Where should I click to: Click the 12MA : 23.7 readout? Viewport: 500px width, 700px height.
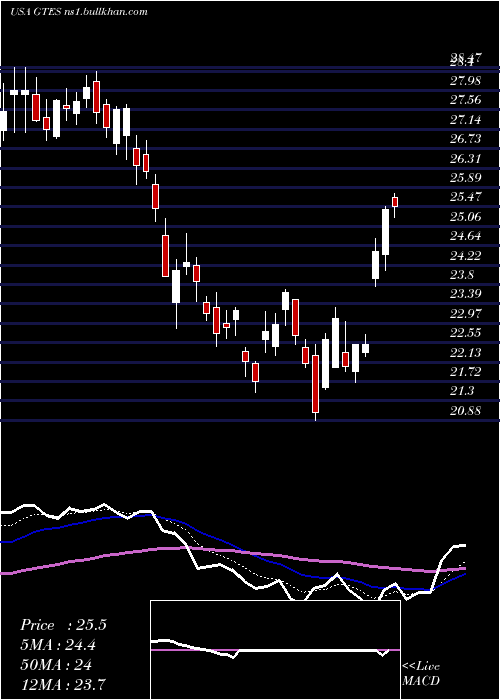click(63, 684)
